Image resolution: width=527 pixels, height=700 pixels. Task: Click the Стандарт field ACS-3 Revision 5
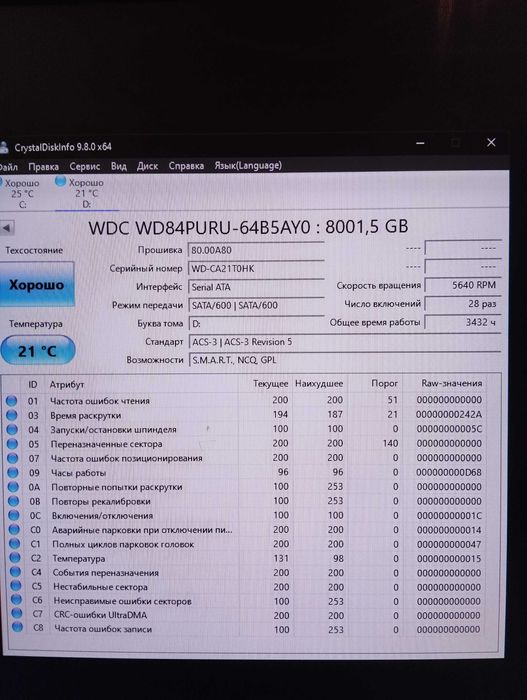[x=344, y=342]
